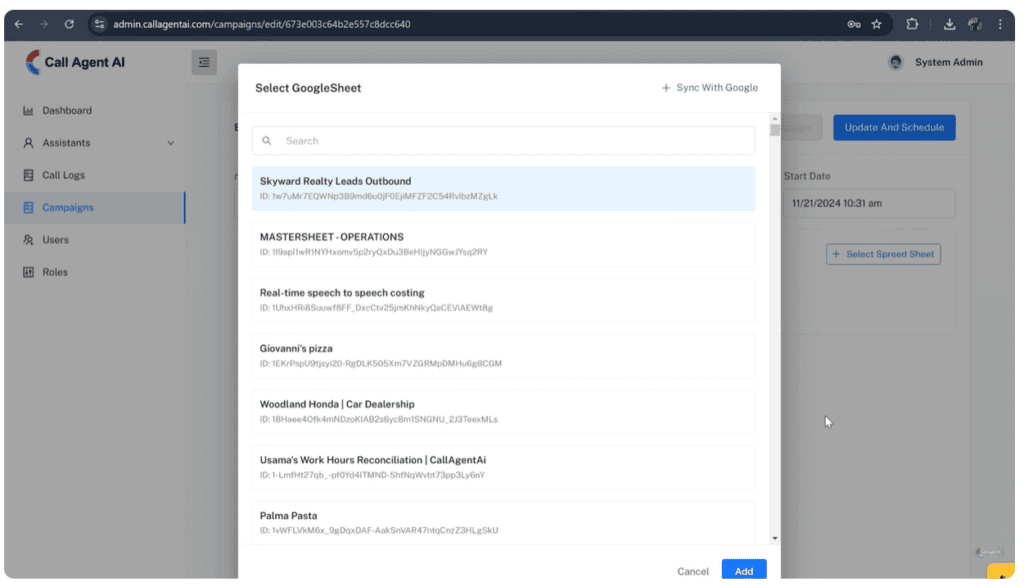Click the Call Agent AI logo
The height and width of the screenshot is (586, 1024).
[74, 63]
